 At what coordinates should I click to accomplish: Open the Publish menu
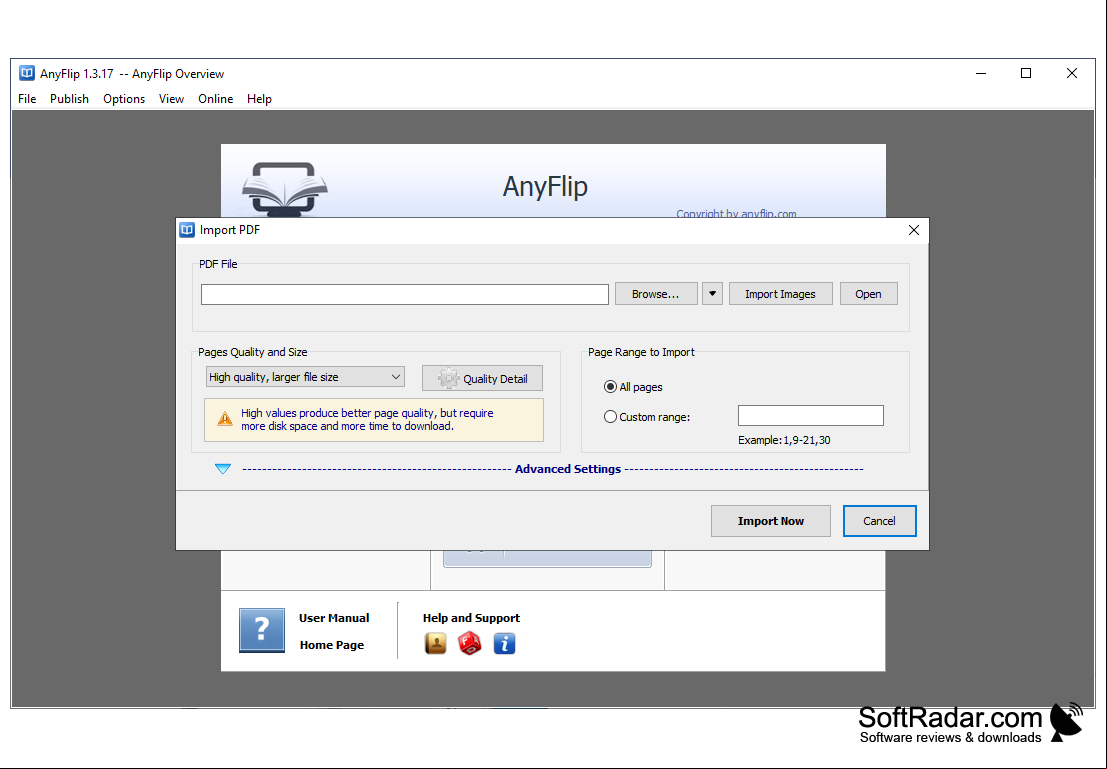pos(69,99)
